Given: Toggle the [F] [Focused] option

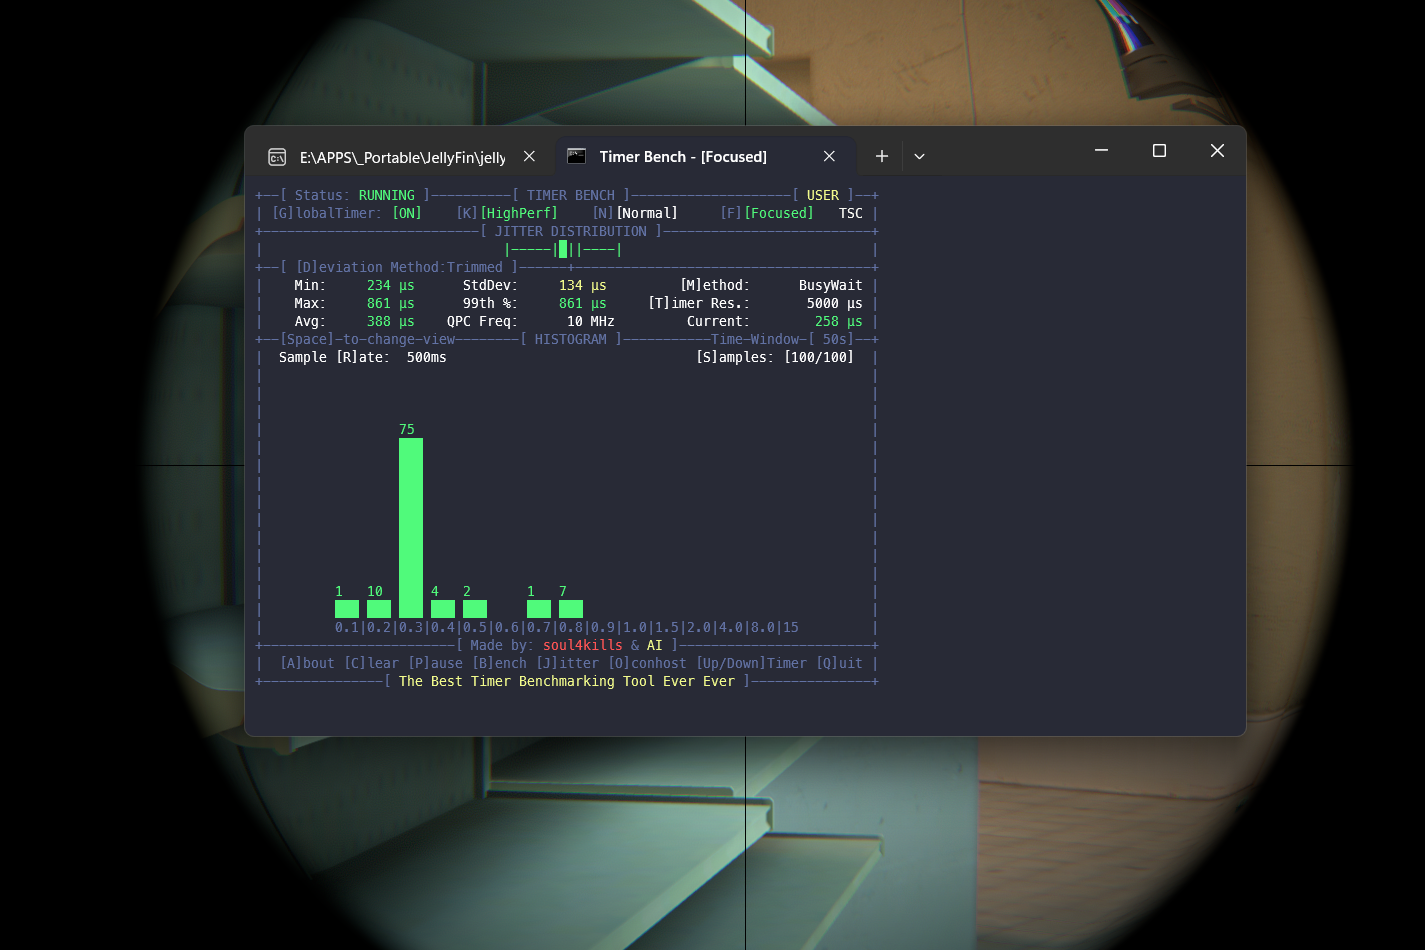Looking at the screenshot, I should [767, 213].
